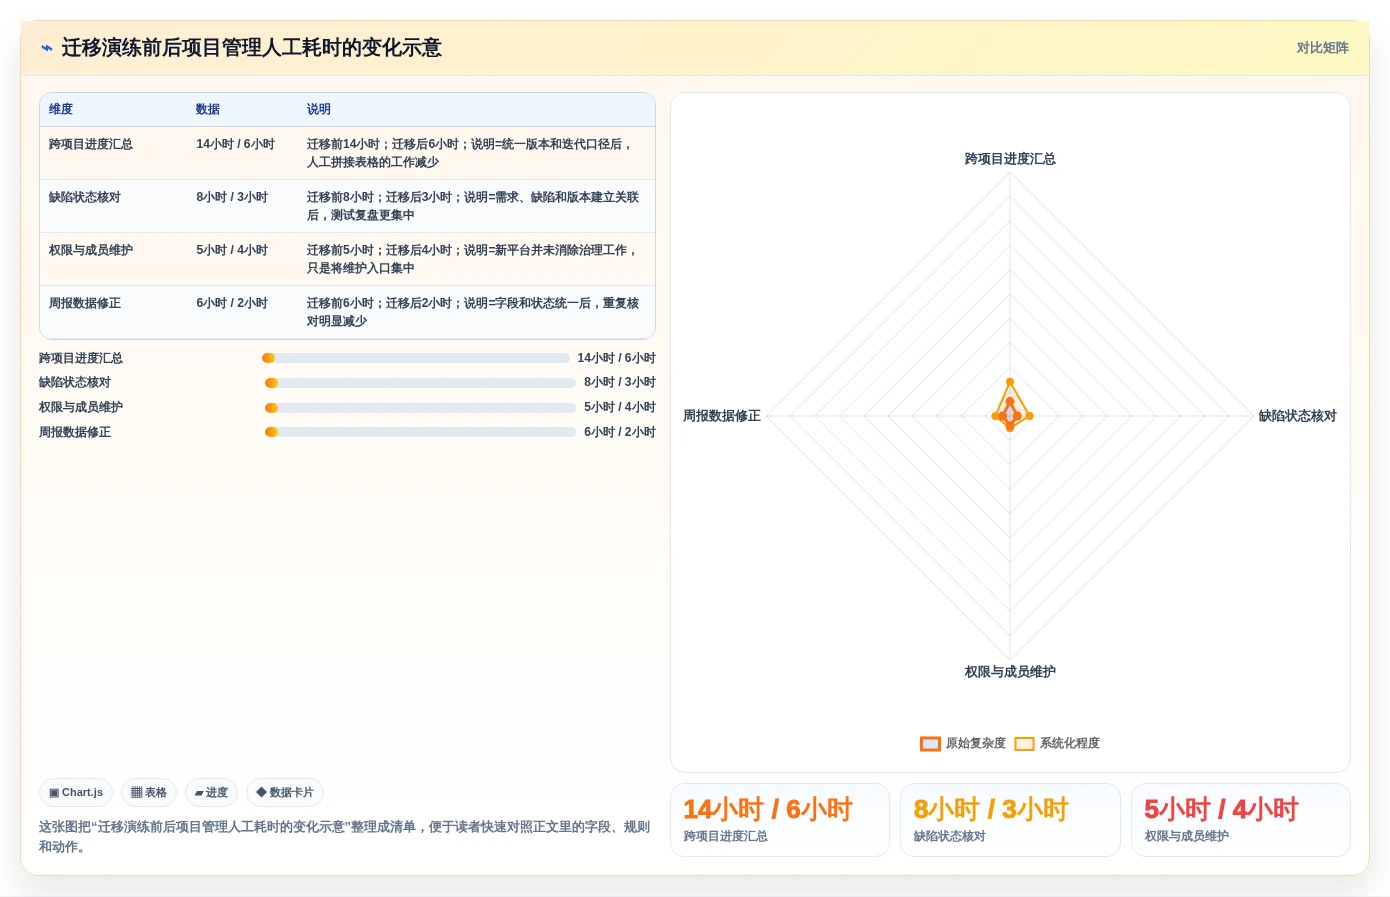Click progress label 权限与成员维护 below the table
The width and height of the screenshot is (1390, 897).
[x=81, y=407]
